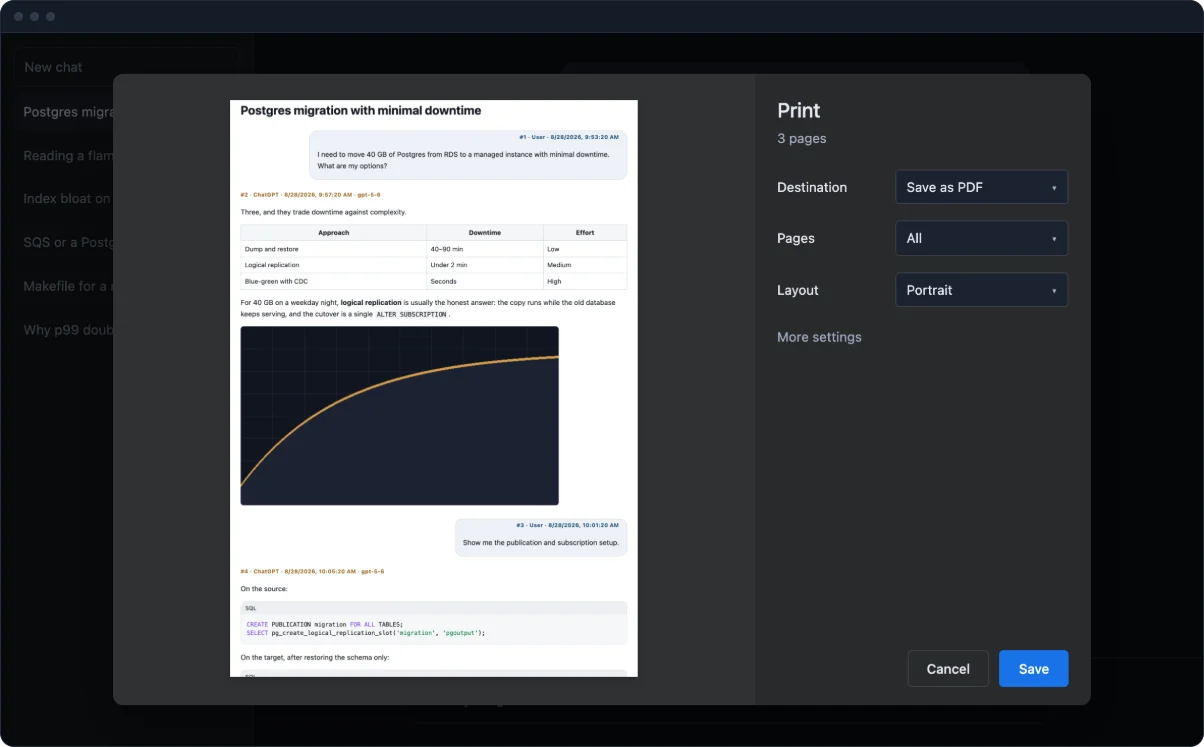Open the Why p99 doub… chat in the sidebar
This screenshot has width=1204, height=747.
68,330
